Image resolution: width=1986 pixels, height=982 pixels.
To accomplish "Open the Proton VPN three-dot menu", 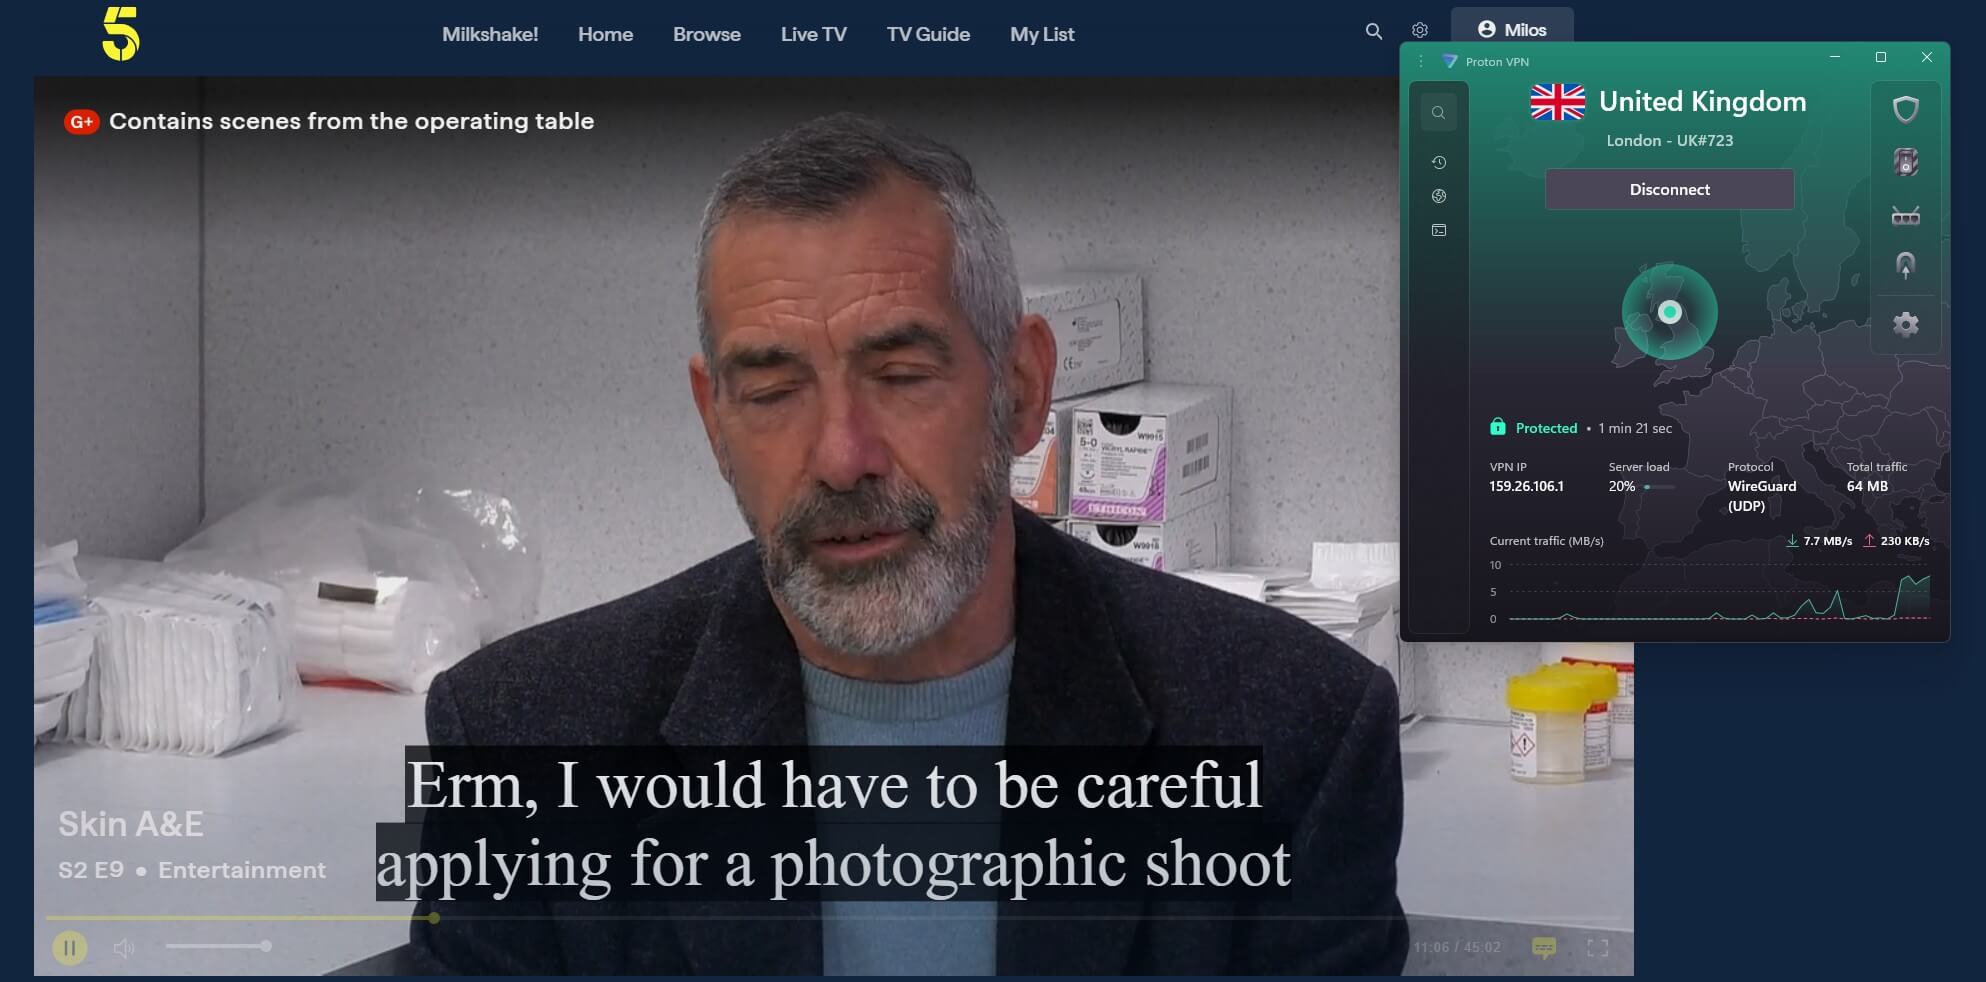I will [1420, 61].
